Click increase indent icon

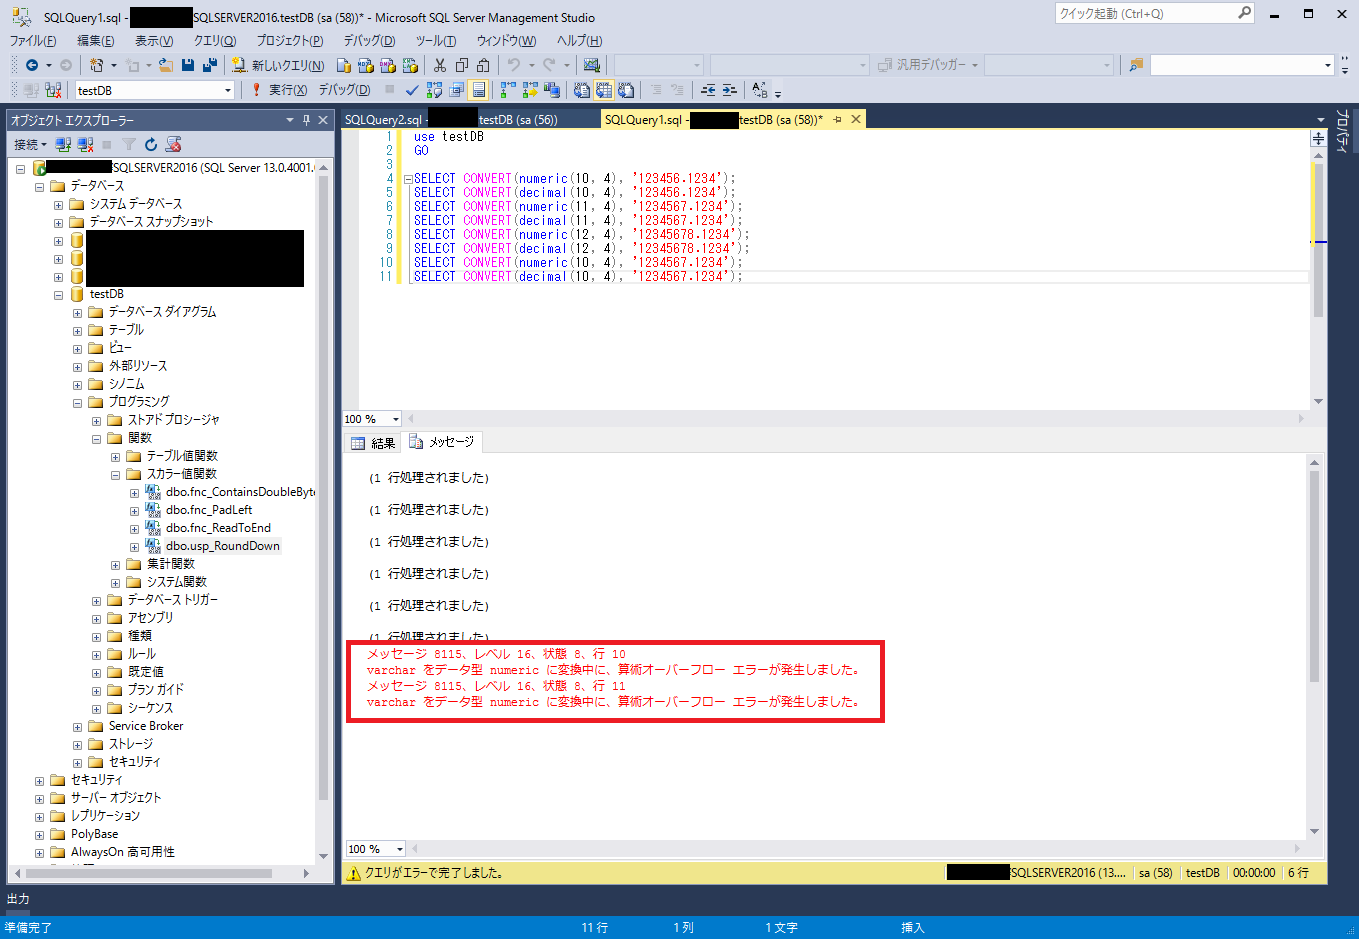[x=730, y=90]
